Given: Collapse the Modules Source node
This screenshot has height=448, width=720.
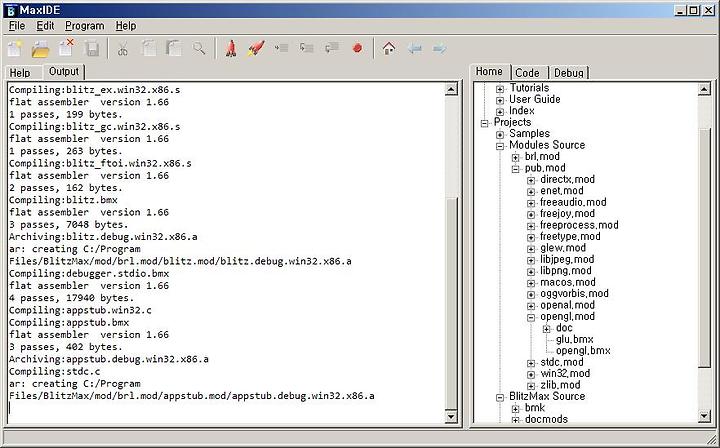Looking at the screenshot, I should click(x=500, y=146).
